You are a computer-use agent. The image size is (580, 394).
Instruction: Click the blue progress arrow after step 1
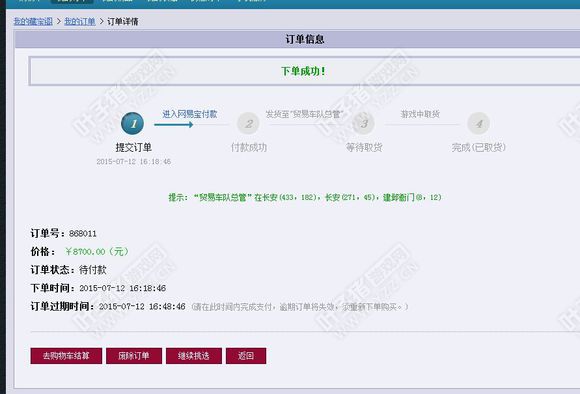pos(173,125)
